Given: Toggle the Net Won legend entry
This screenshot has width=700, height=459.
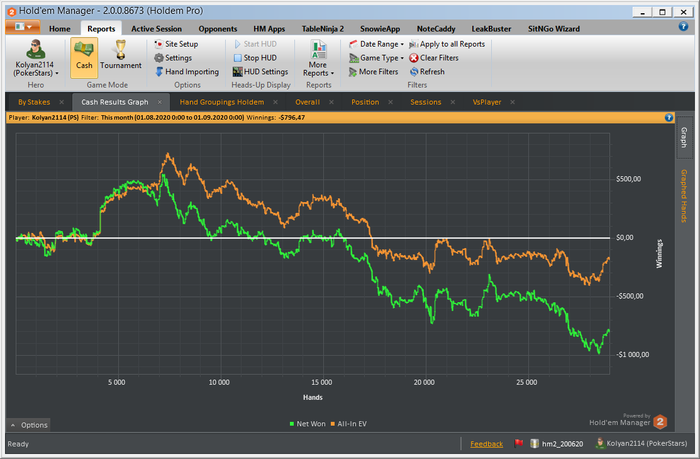Looking at the screenshot, I should [308, 424].
